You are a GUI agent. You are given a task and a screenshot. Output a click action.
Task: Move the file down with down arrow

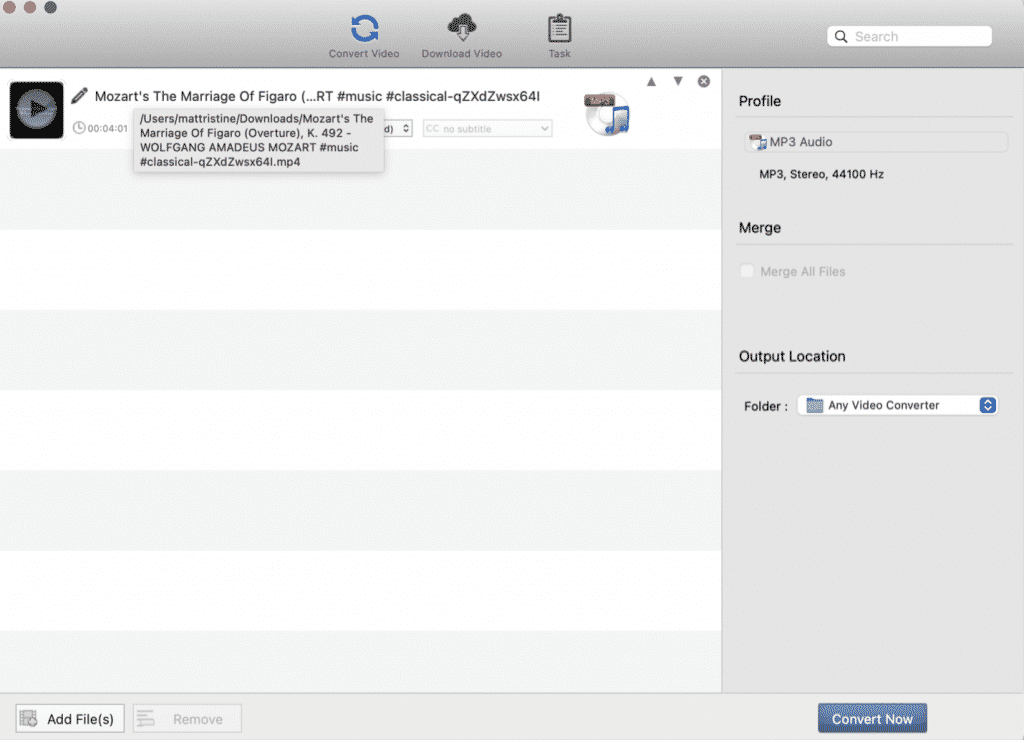coord(678,81)
